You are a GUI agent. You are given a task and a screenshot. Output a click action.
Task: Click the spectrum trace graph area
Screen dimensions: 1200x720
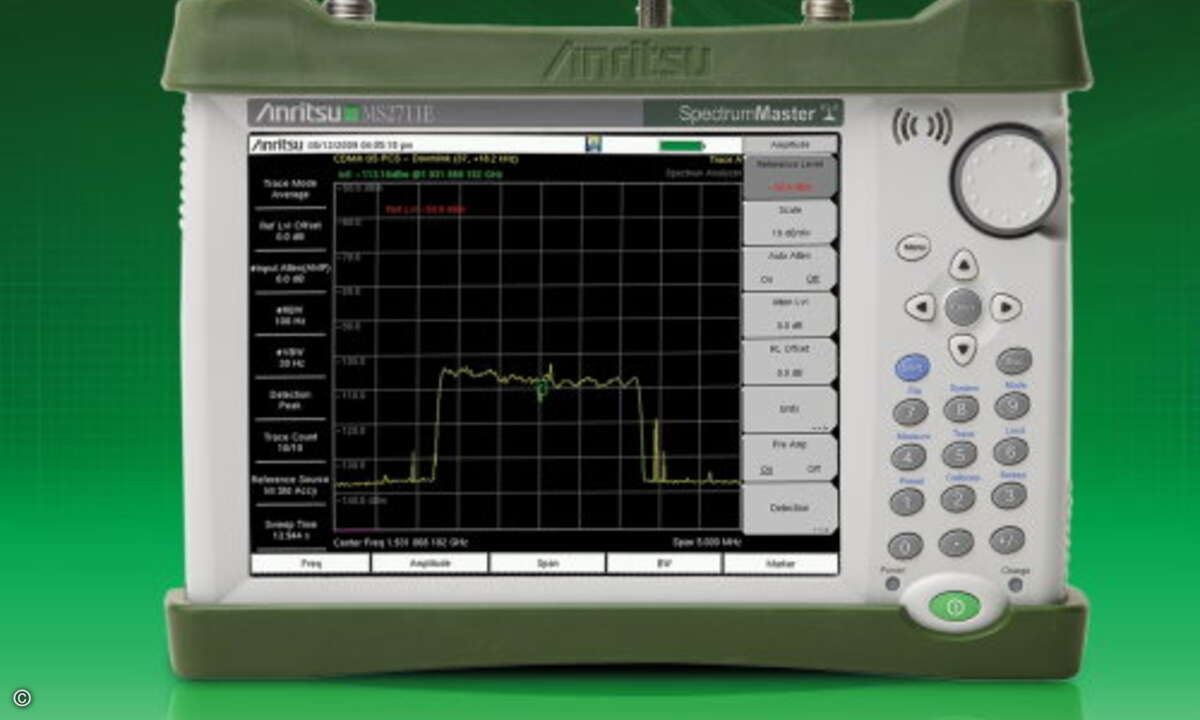tap(538, 355)
